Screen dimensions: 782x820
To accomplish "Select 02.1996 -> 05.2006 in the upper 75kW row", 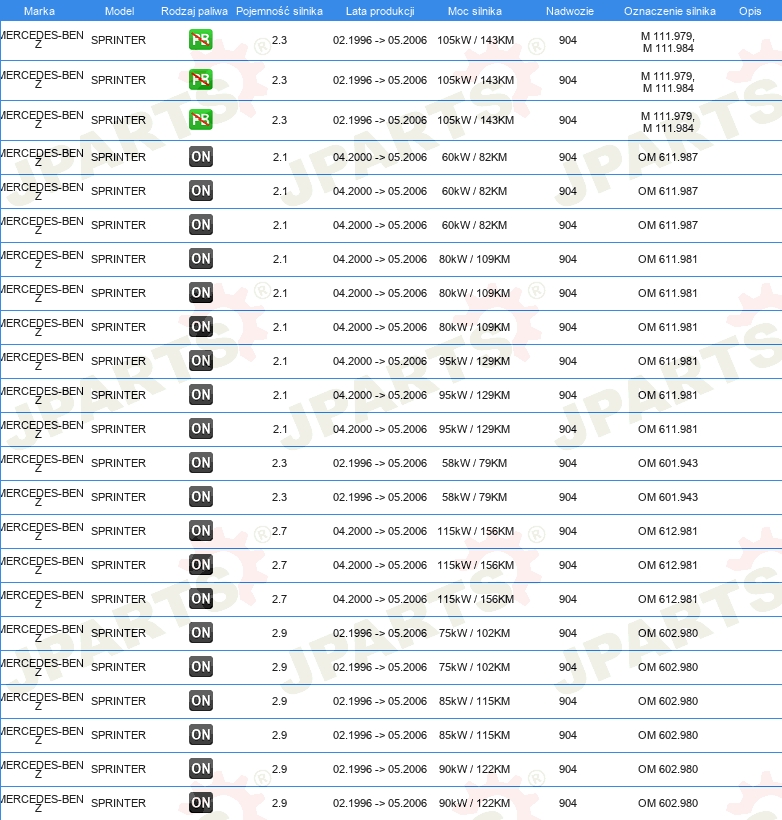I will (x=380, y=633).
